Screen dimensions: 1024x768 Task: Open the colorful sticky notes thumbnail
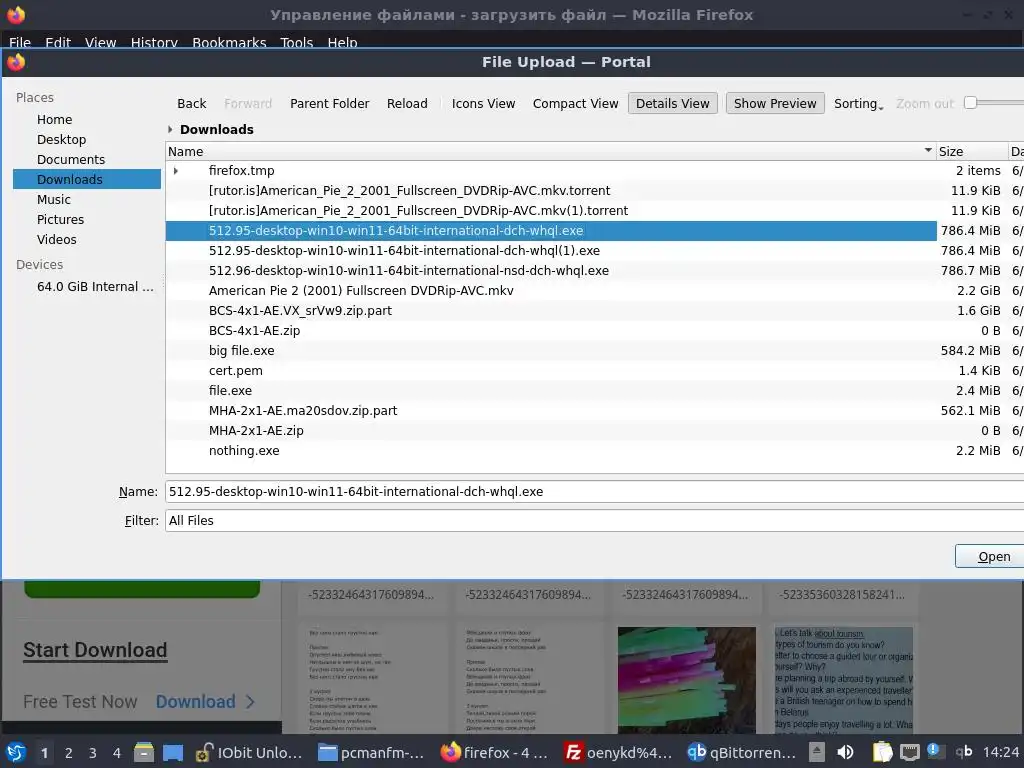point(686,679)
